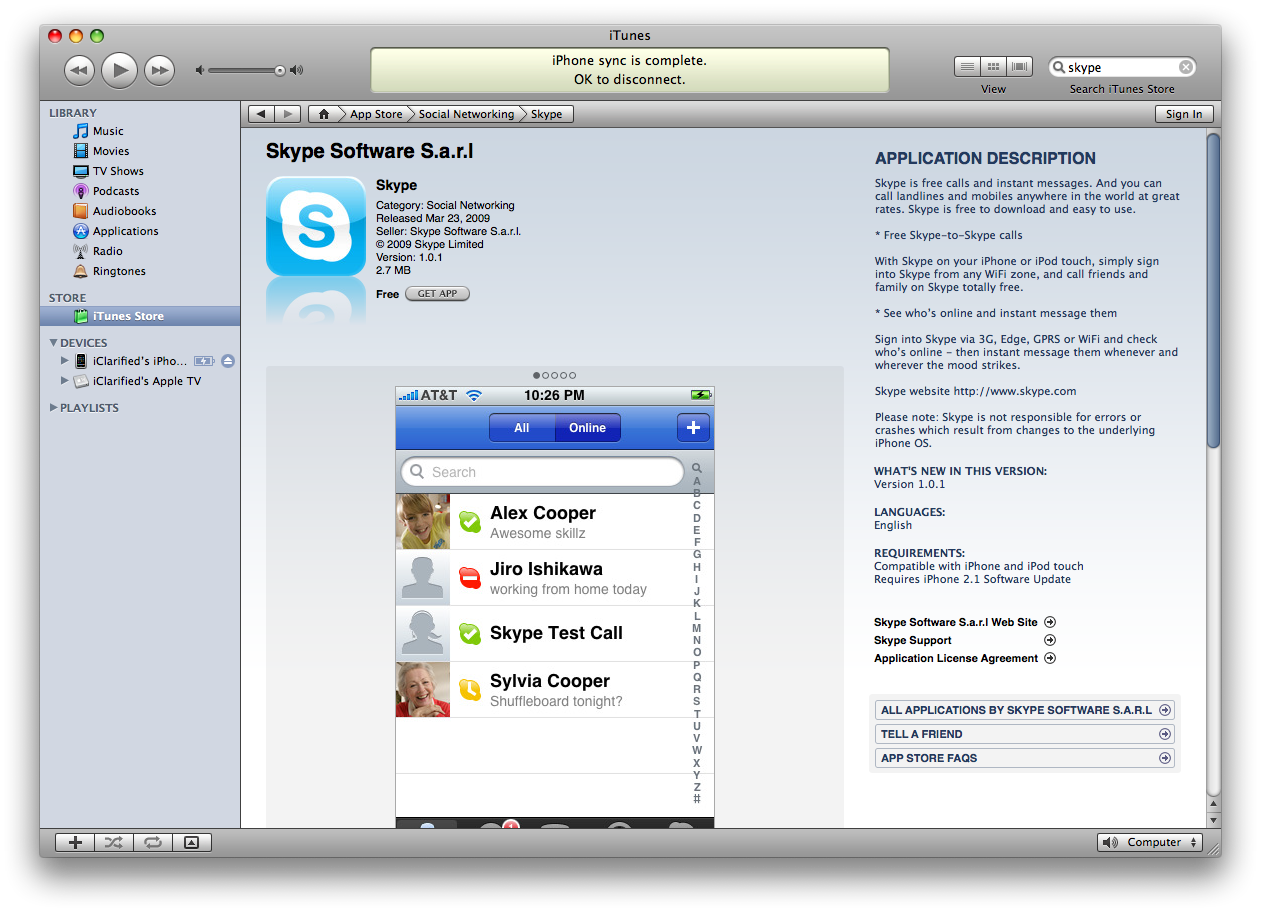Viewport: 1261px width, 912px height.
Task: Click the iPhone battery indicator in sidebar
Action: 204,361
